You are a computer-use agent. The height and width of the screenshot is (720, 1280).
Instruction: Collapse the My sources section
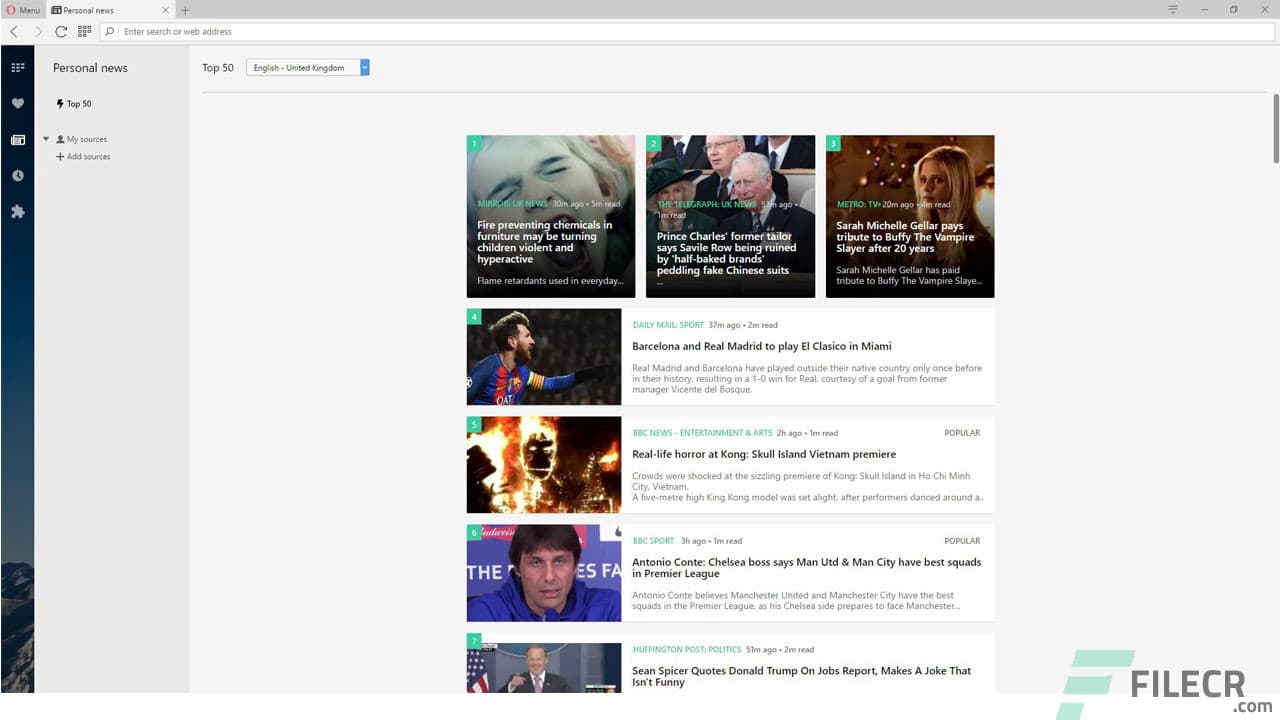pos(46,139)
